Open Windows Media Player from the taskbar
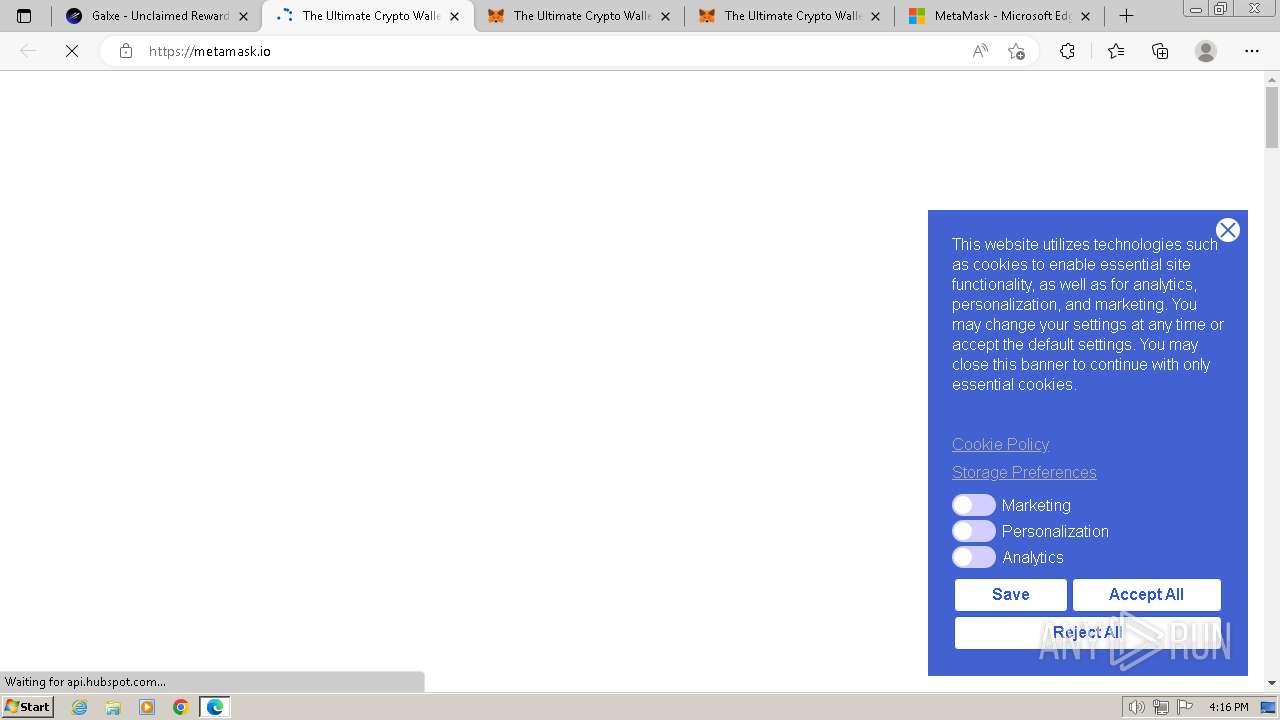The image size is (1280, 720). click(x=147, y=707)
